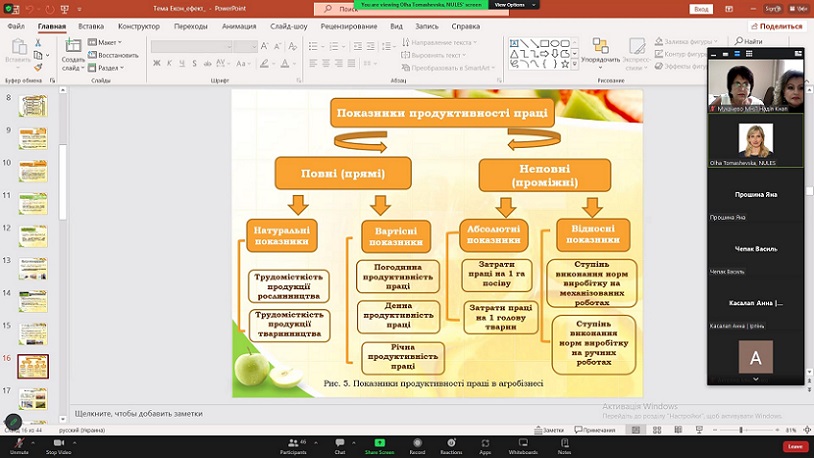814x458 pixels.
Task: Toggle Underline (Ч) formatting
Action: (x=182, y=63)
